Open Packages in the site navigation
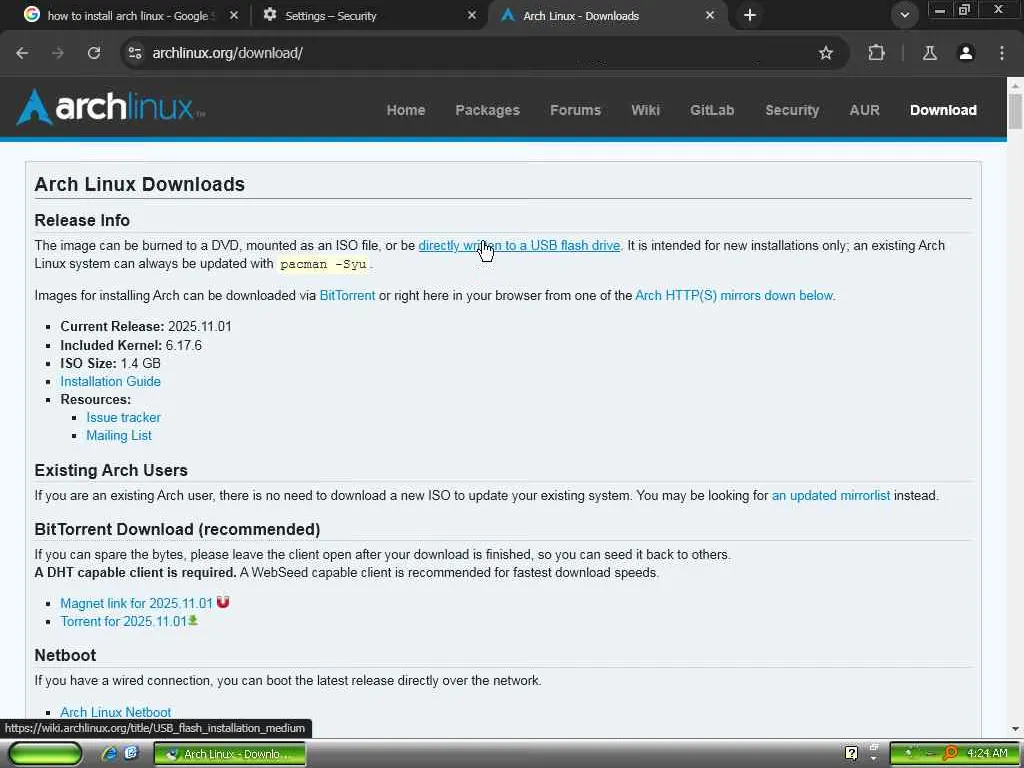Viewport: 1024px width, 768px height. point(487,110)
